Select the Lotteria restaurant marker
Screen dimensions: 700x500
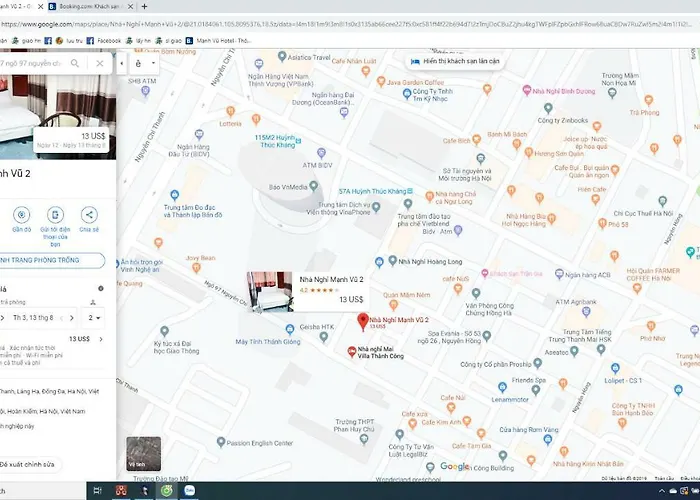(x=230, y=111)
